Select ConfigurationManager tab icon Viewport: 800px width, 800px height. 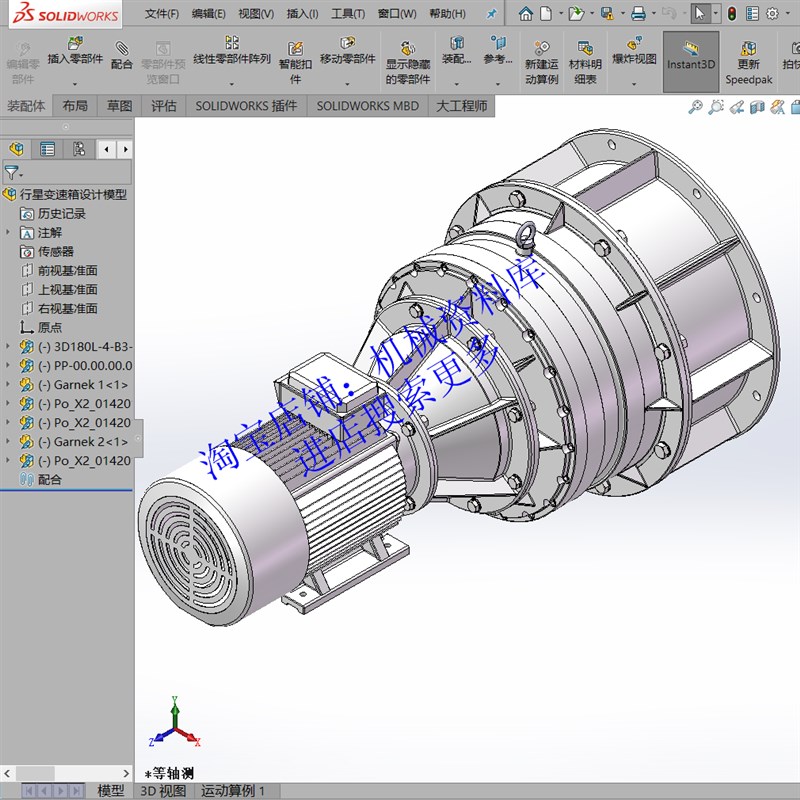(79, 149)
